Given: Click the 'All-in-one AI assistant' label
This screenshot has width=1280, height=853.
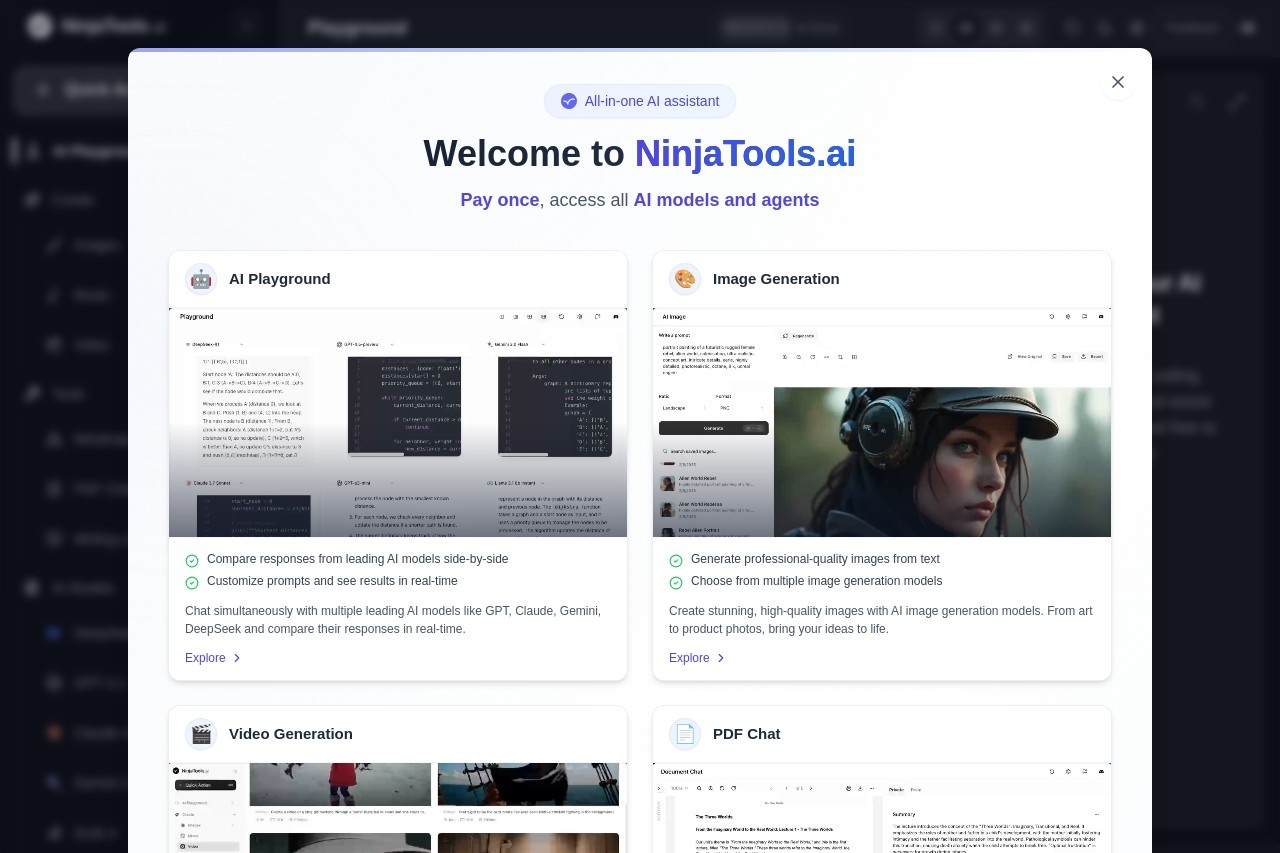Looking at the screenshot, I should (652, 101).
